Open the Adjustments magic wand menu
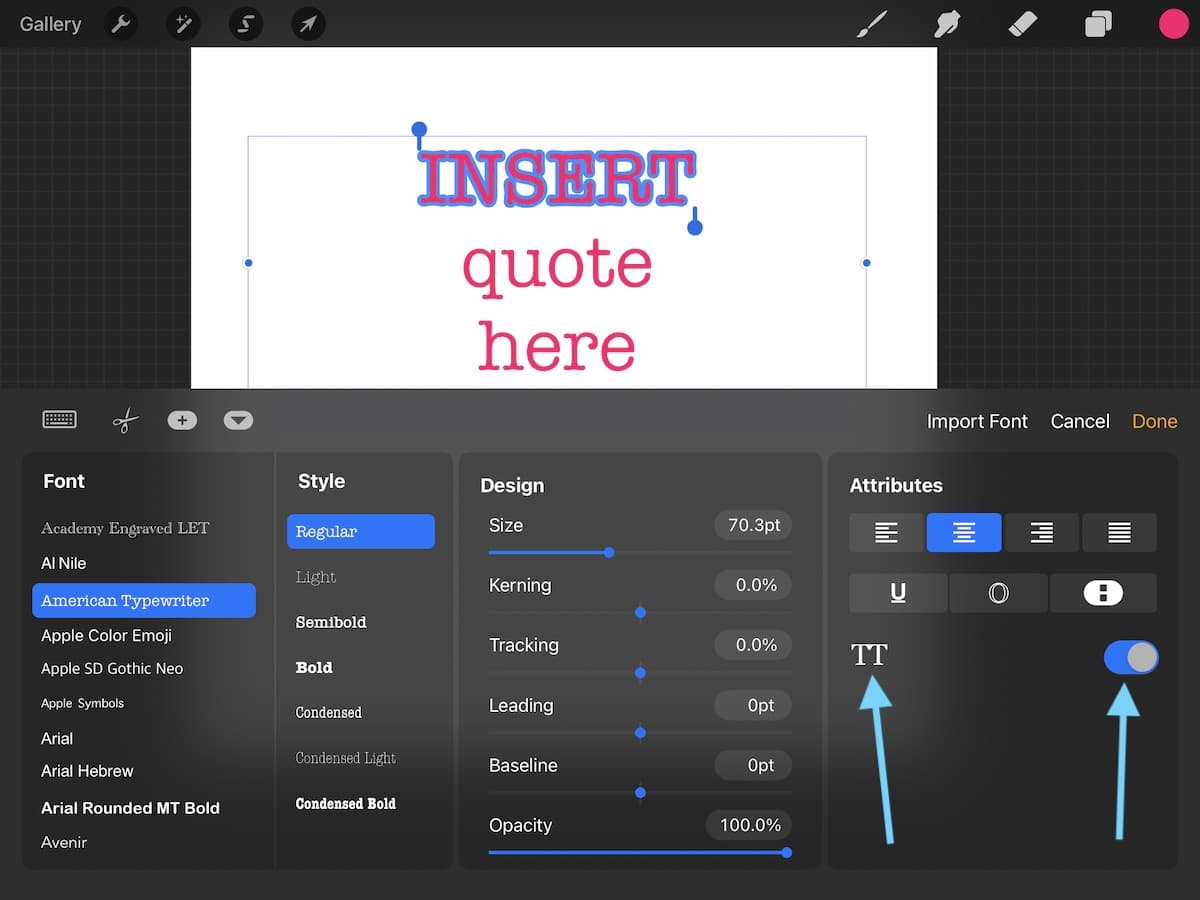This screenshot has height=900, width=1200. (x=183, y=24)
